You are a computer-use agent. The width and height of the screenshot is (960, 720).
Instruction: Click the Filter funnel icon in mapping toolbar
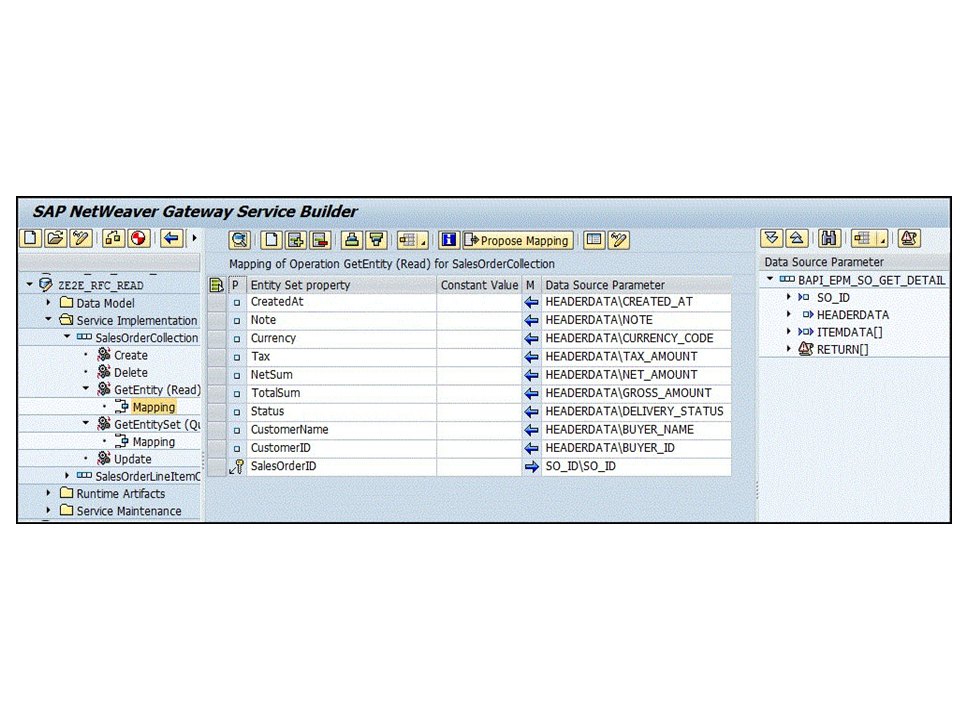coord(376,240)
